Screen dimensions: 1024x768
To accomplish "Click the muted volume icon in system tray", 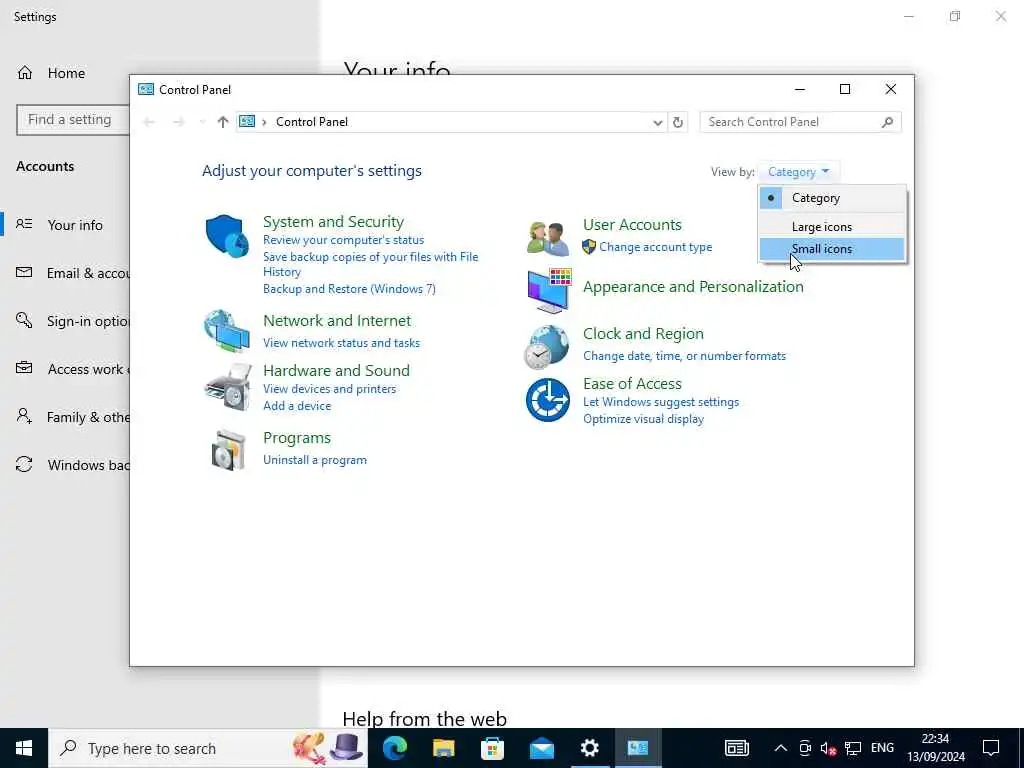I will [x=828, y=748].
